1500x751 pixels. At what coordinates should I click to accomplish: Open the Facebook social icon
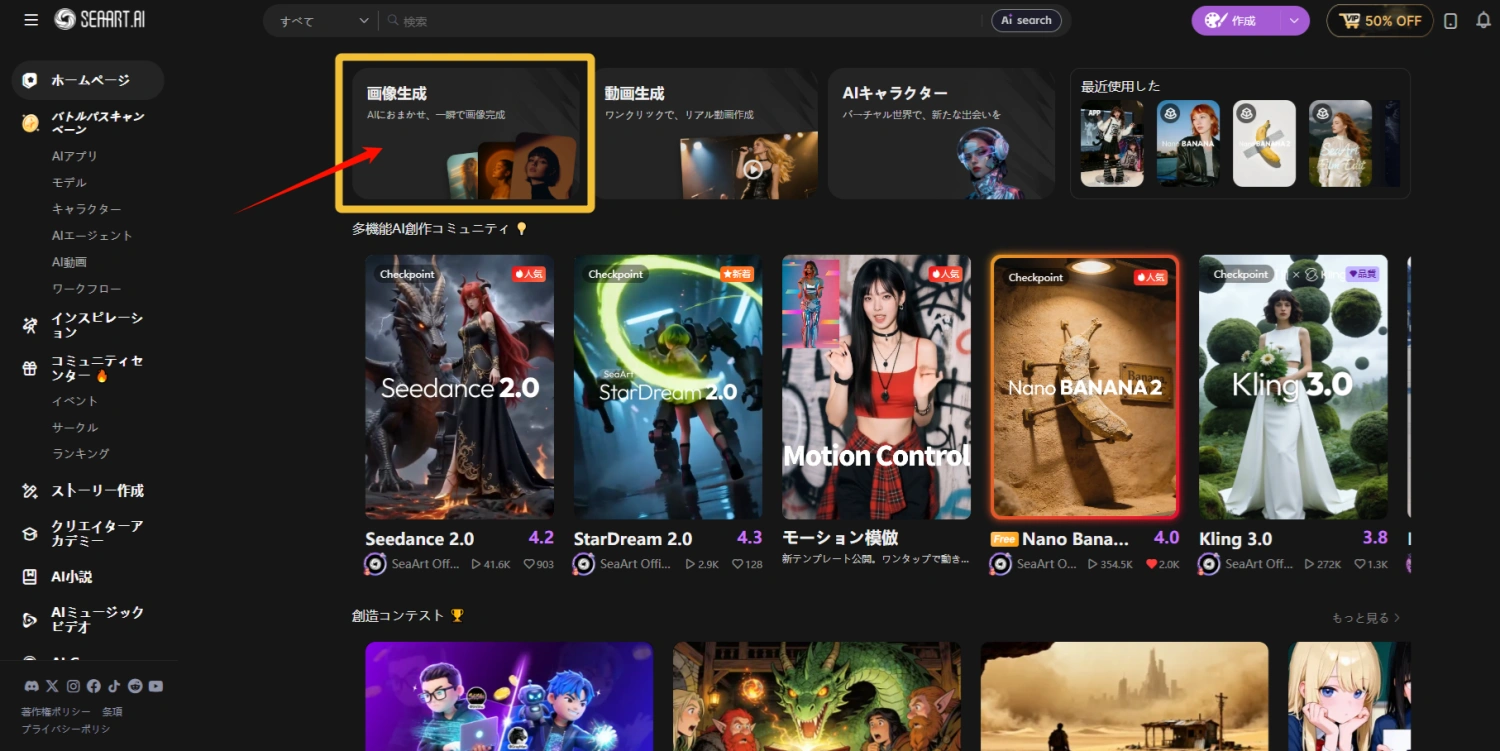[94, 686]
